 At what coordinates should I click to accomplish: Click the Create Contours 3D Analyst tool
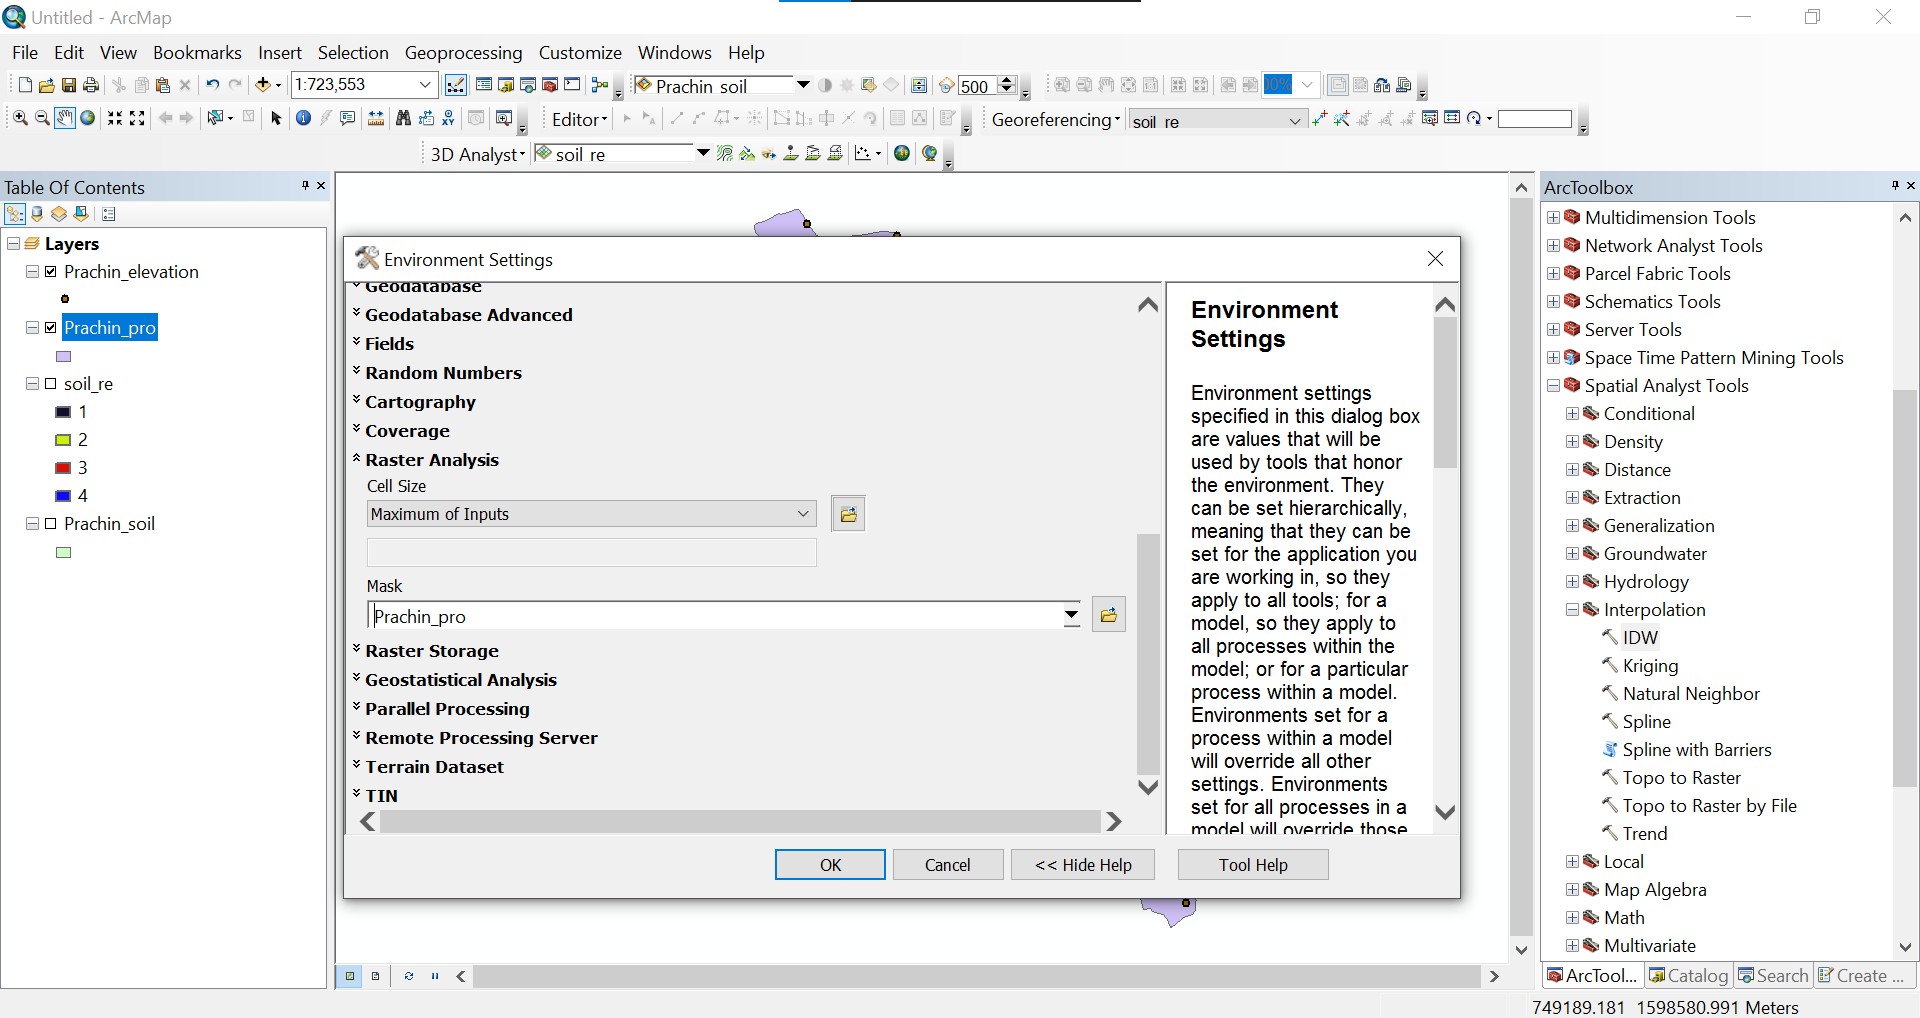724,153
